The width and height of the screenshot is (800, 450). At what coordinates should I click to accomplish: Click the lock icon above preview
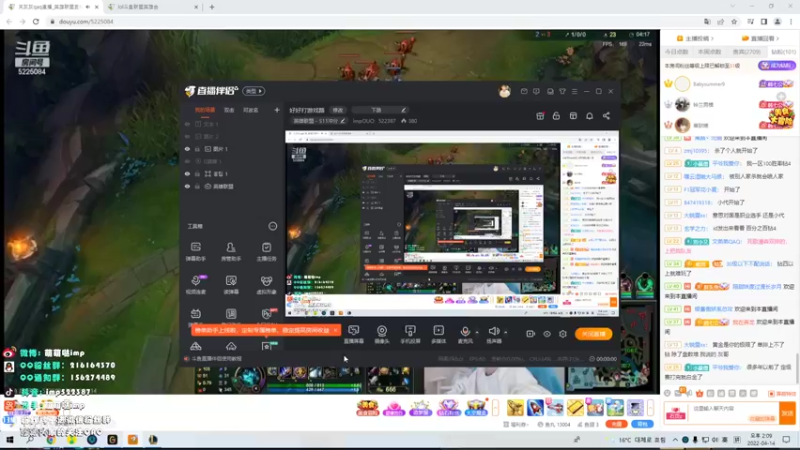pos(556,116)
